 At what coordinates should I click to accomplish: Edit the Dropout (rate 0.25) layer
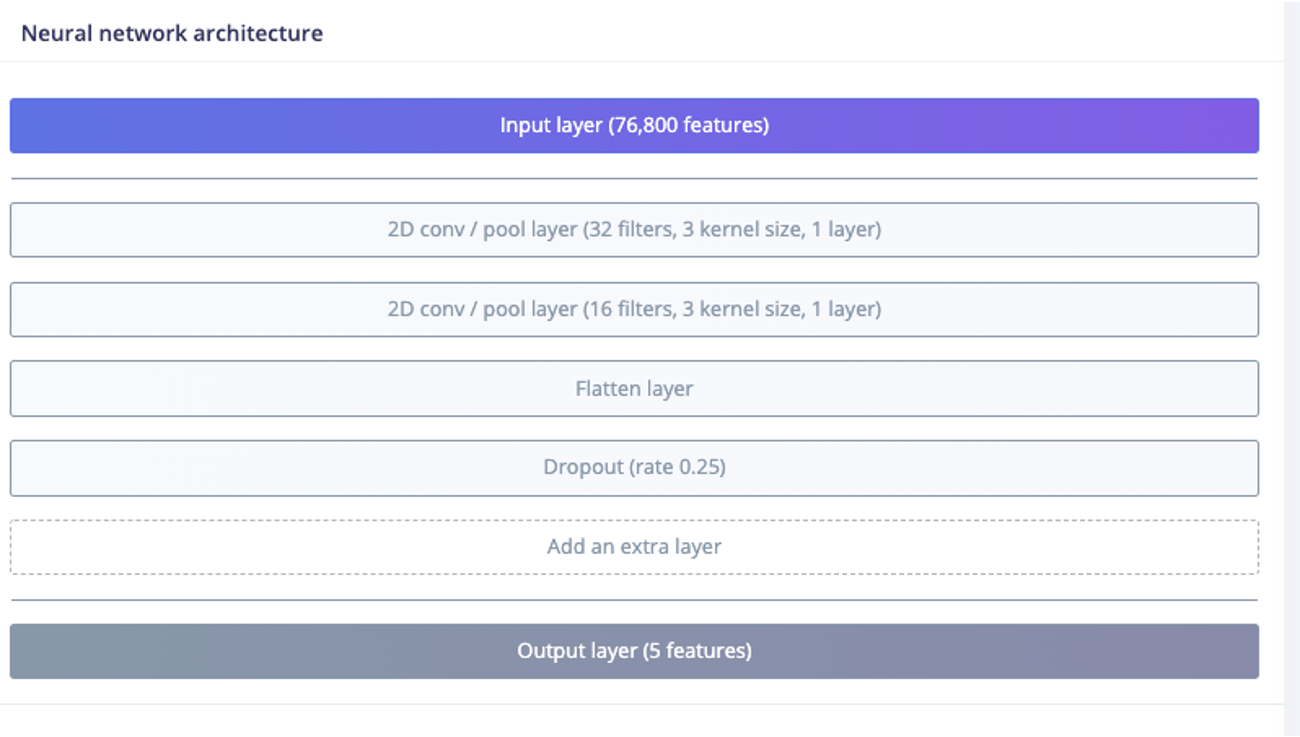point(634,467)
